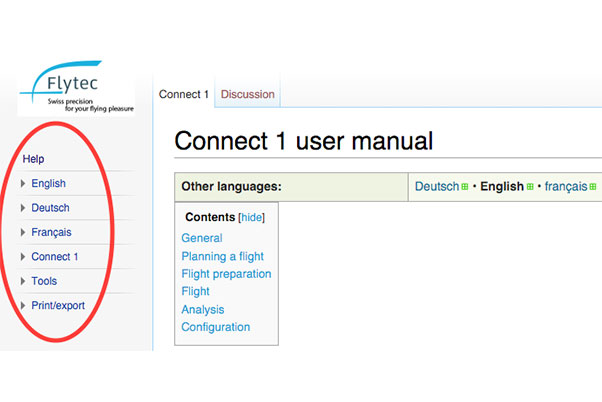
Task: Click the Flytec logo
Action: coord(76,88)
